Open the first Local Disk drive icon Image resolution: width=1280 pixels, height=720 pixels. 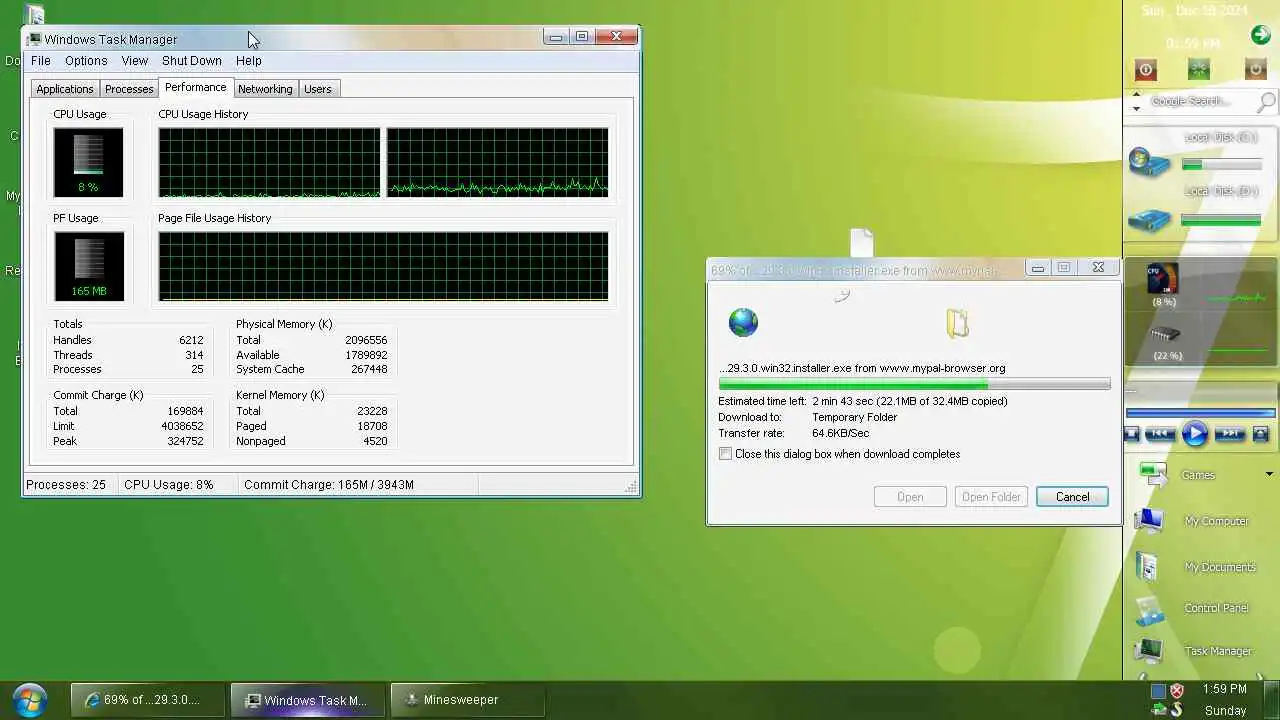(1150, 162)
